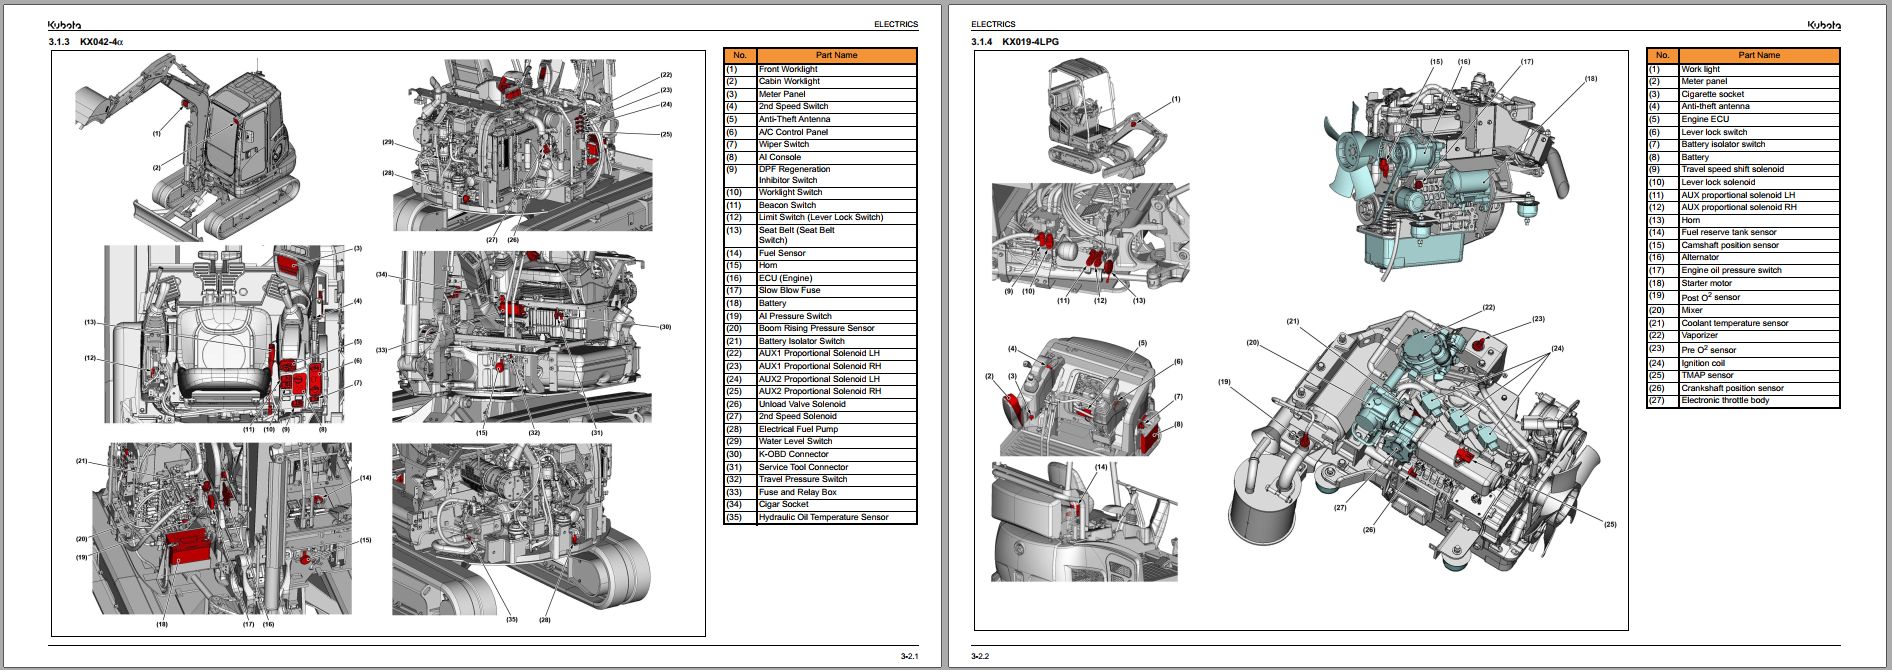Viewport: 1892px width, 670px height.
Task: Click 'Starter motor' row
Action: click(1743, 283)
